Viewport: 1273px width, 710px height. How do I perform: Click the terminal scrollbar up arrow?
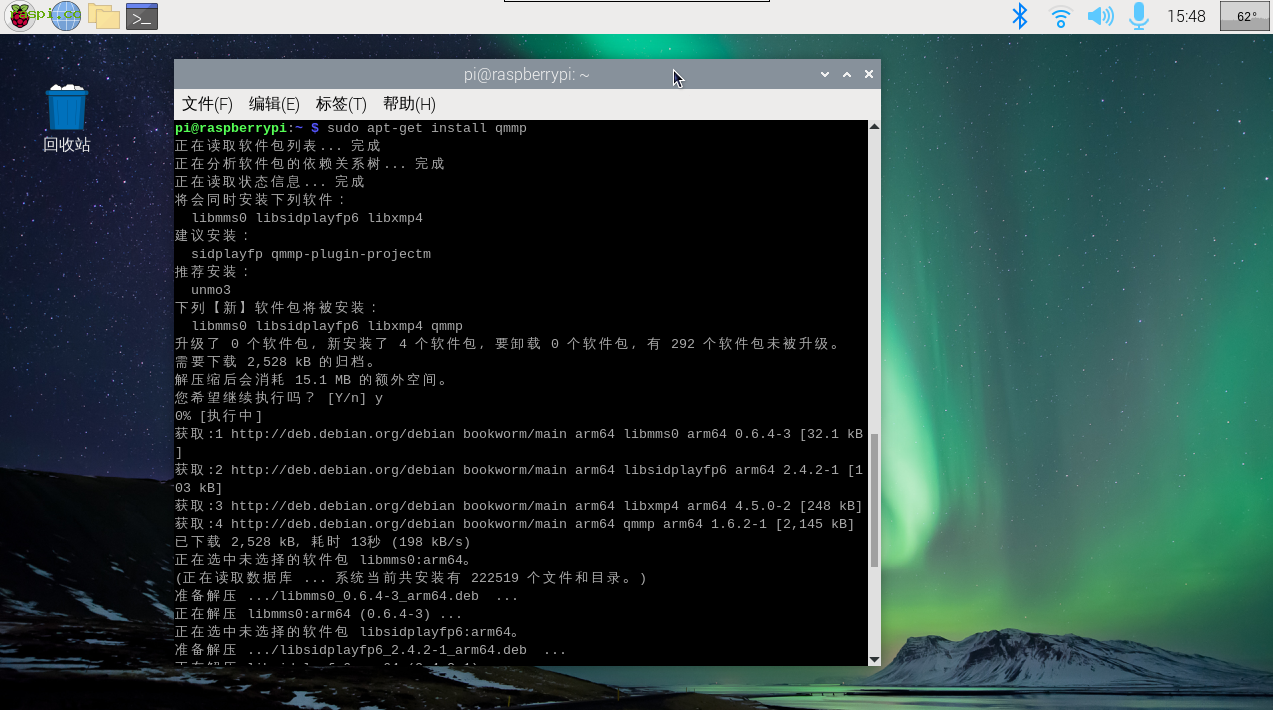tap(874, 127)
